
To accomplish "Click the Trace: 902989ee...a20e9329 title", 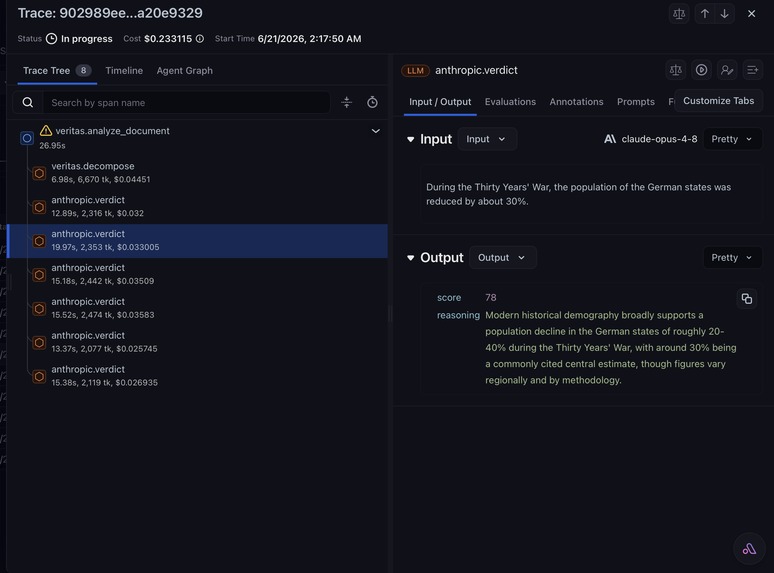I will point(110,13).
